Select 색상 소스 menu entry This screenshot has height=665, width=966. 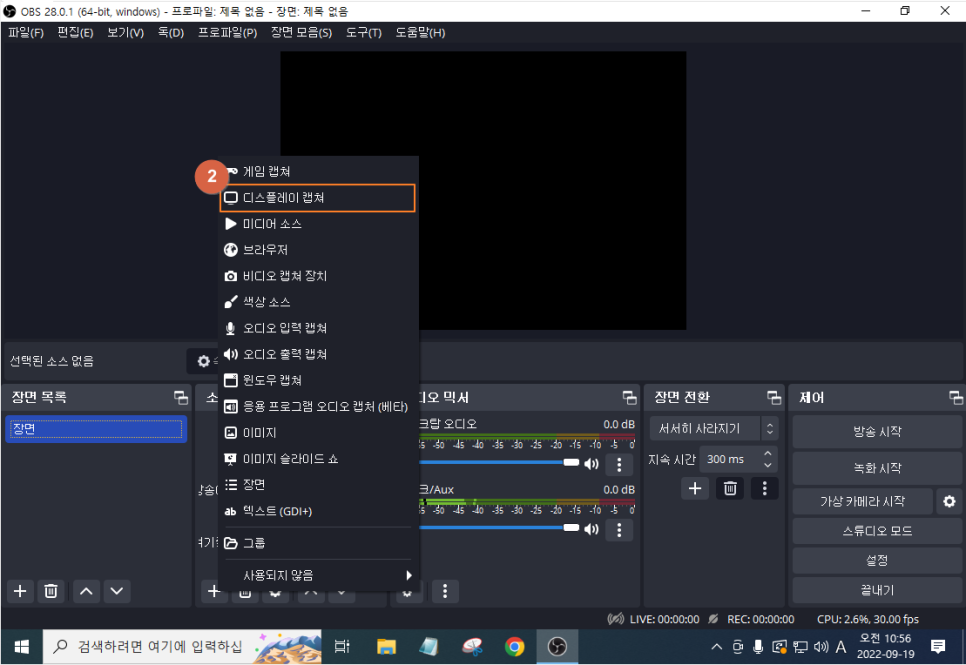pos(318,302)
